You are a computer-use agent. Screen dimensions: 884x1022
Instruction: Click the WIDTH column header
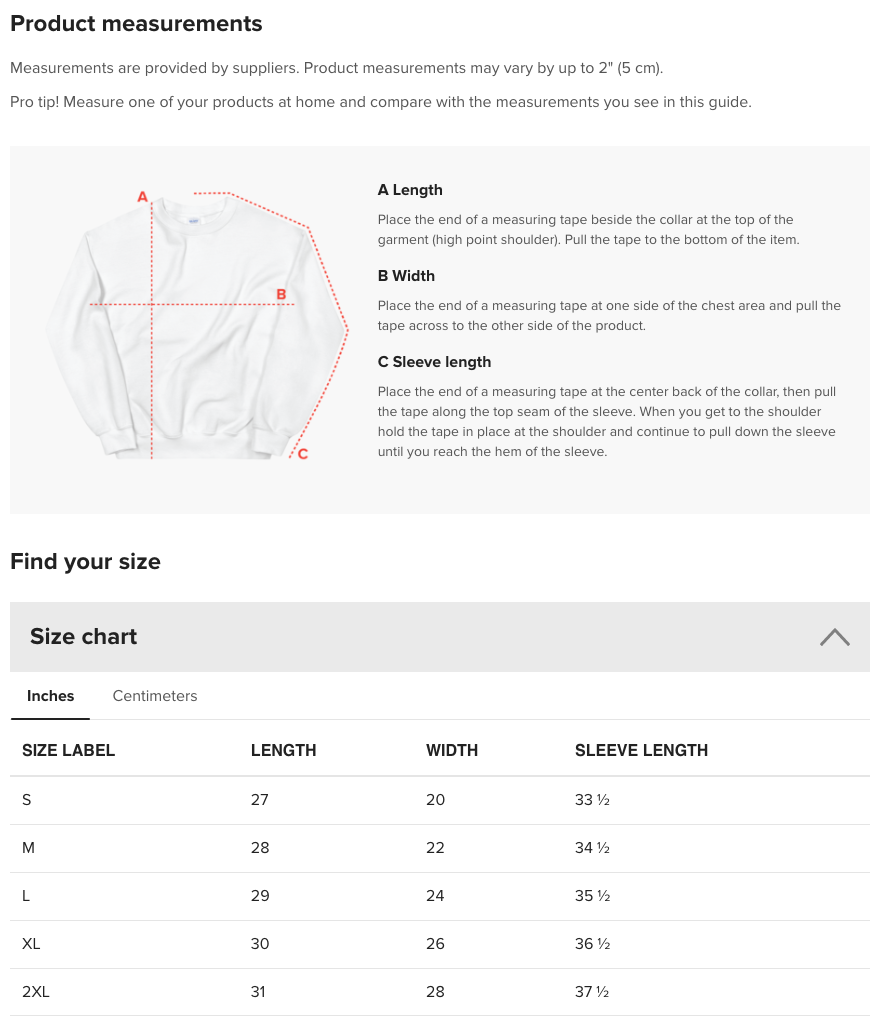[452, 750]
